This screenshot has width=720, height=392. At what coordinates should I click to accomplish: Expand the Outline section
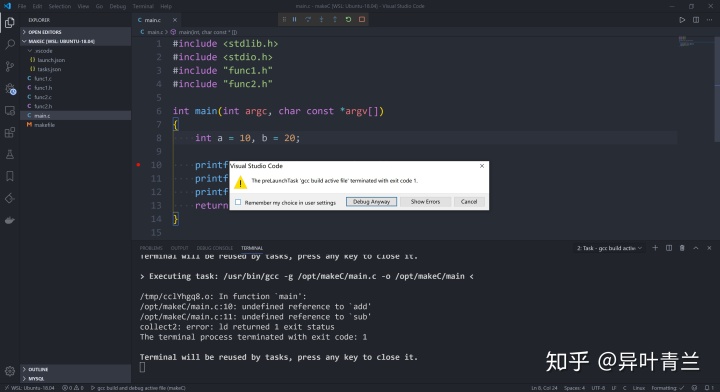tap(76, 369)
